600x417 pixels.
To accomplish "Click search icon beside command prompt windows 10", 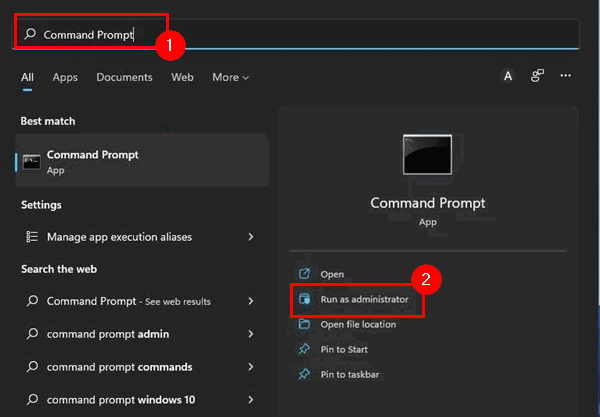I will (33, 399).
